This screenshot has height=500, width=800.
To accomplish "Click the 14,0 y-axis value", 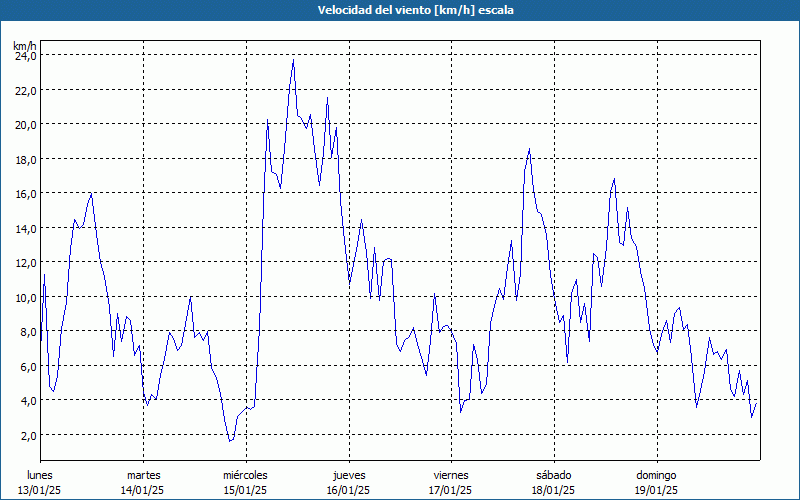I will [x=26, y=228].
